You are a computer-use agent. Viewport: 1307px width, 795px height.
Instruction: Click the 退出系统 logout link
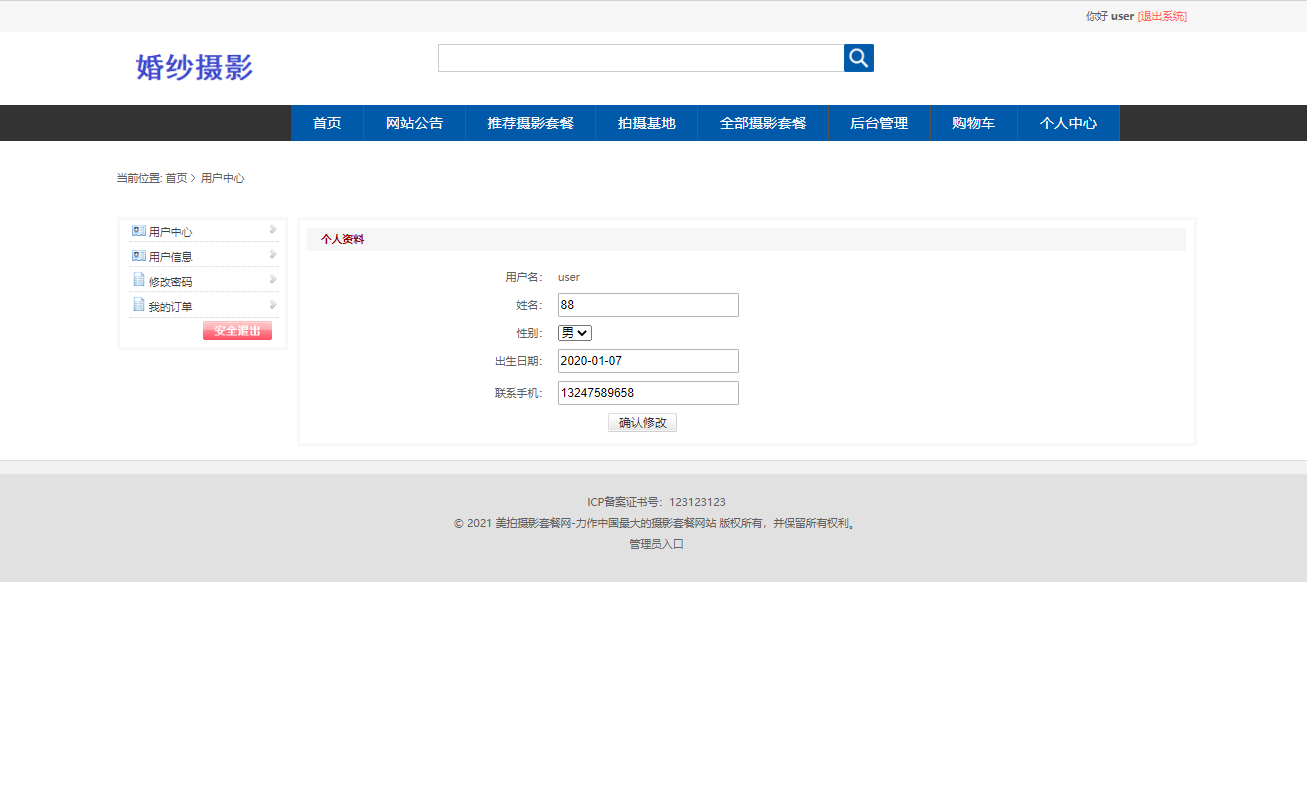[x=1162, y=16]
